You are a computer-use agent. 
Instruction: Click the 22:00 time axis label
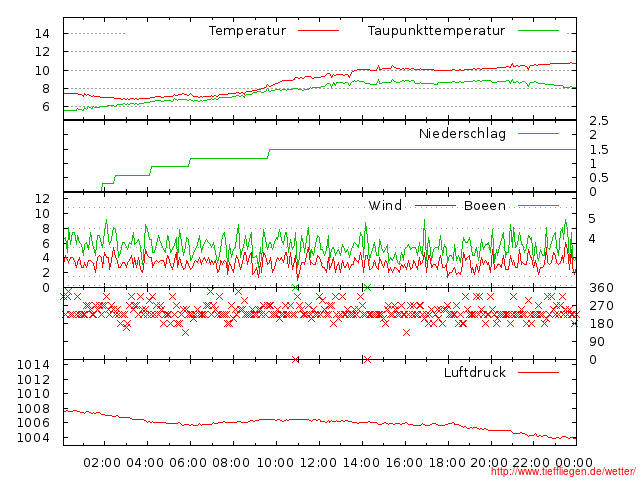click(531, 463)
